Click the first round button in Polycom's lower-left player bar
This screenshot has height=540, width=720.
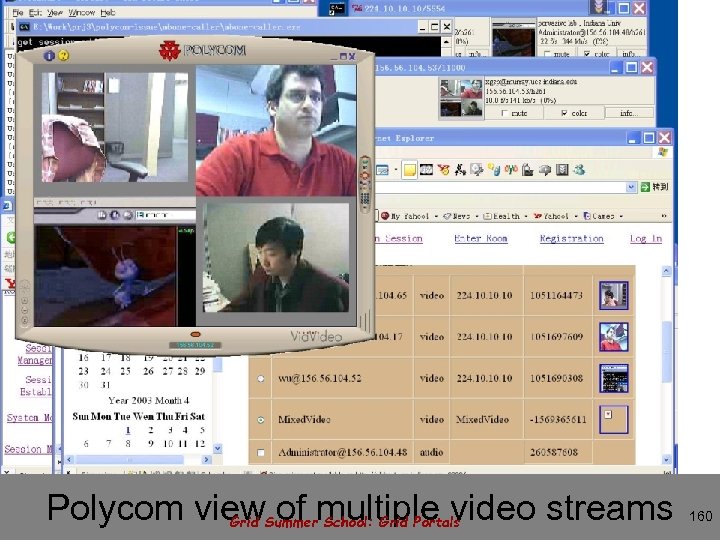[x=102, y=215]
